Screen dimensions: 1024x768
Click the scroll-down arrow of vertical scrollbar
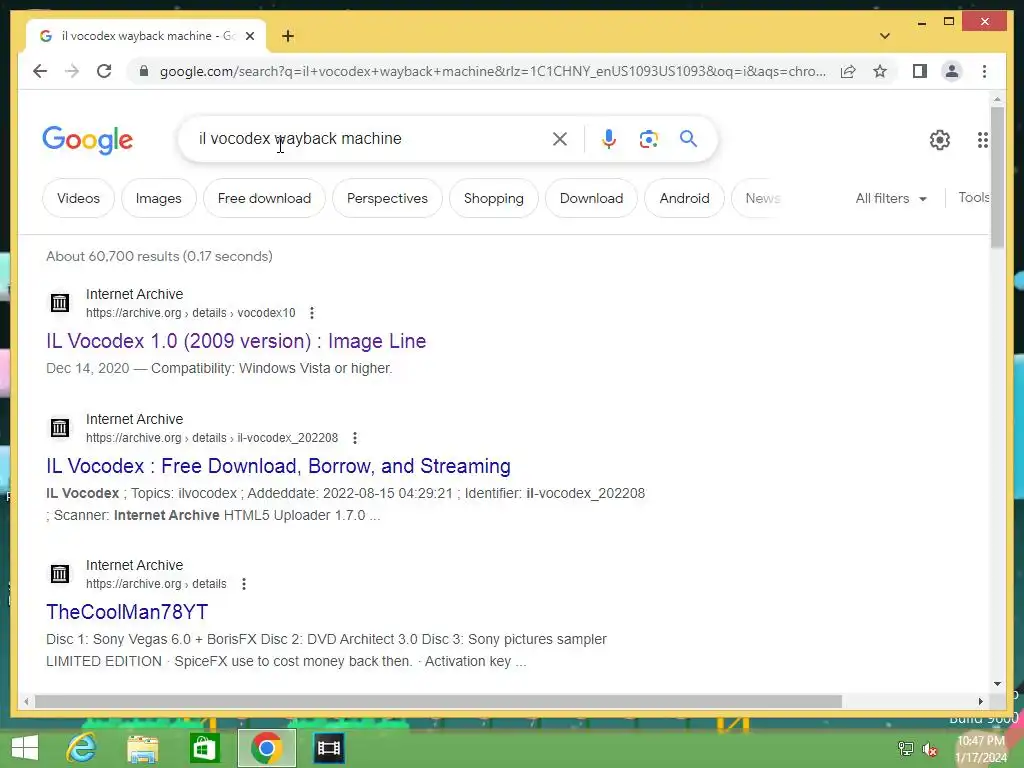(x=997, y=684)
